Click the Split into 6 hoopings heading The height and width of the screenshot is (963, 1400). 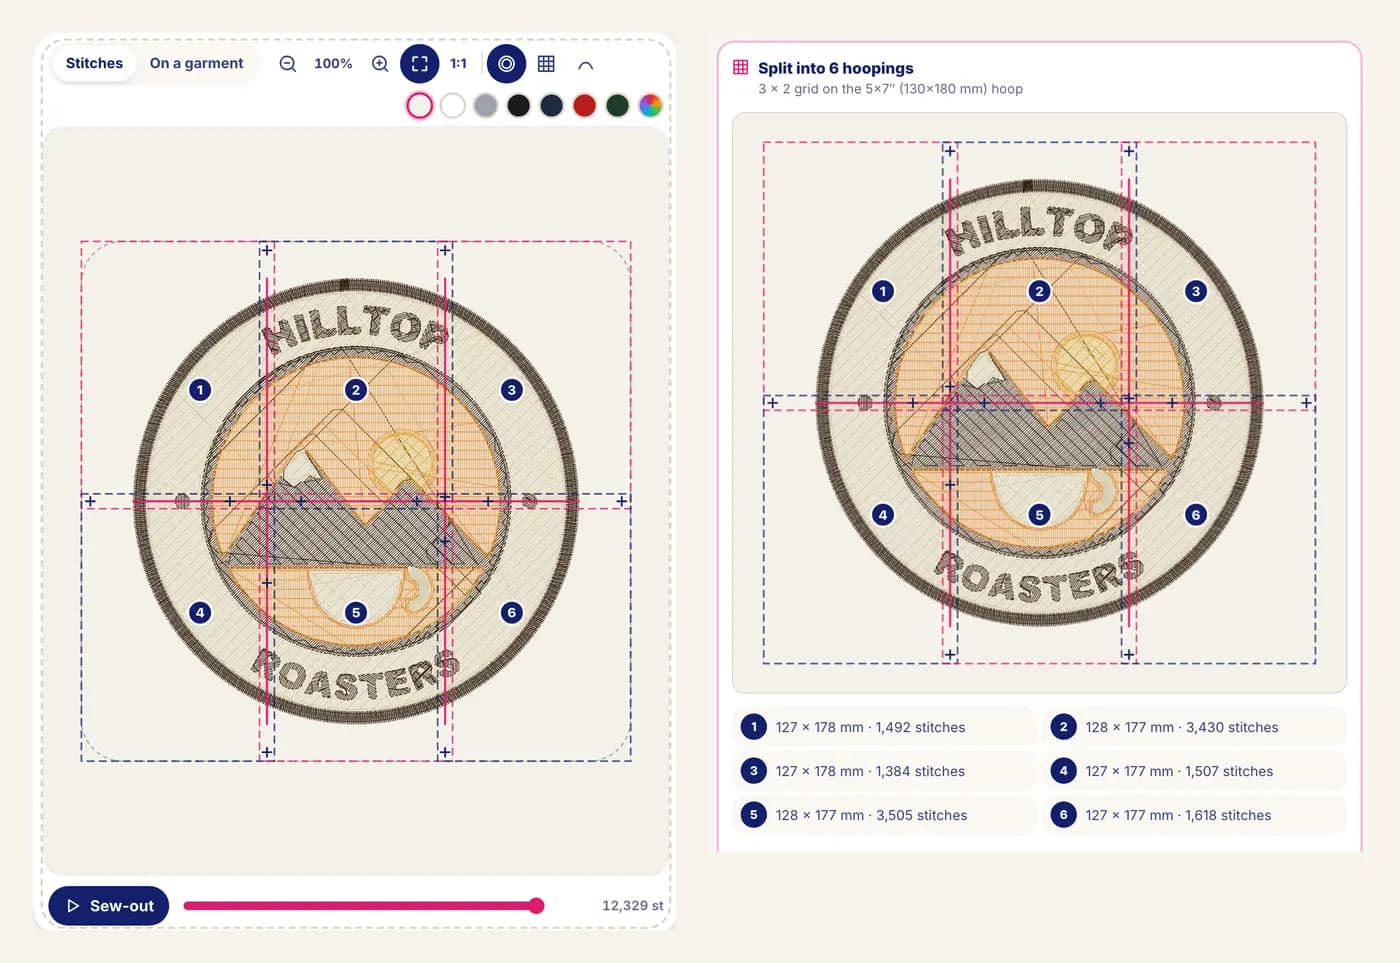(836, 68)
